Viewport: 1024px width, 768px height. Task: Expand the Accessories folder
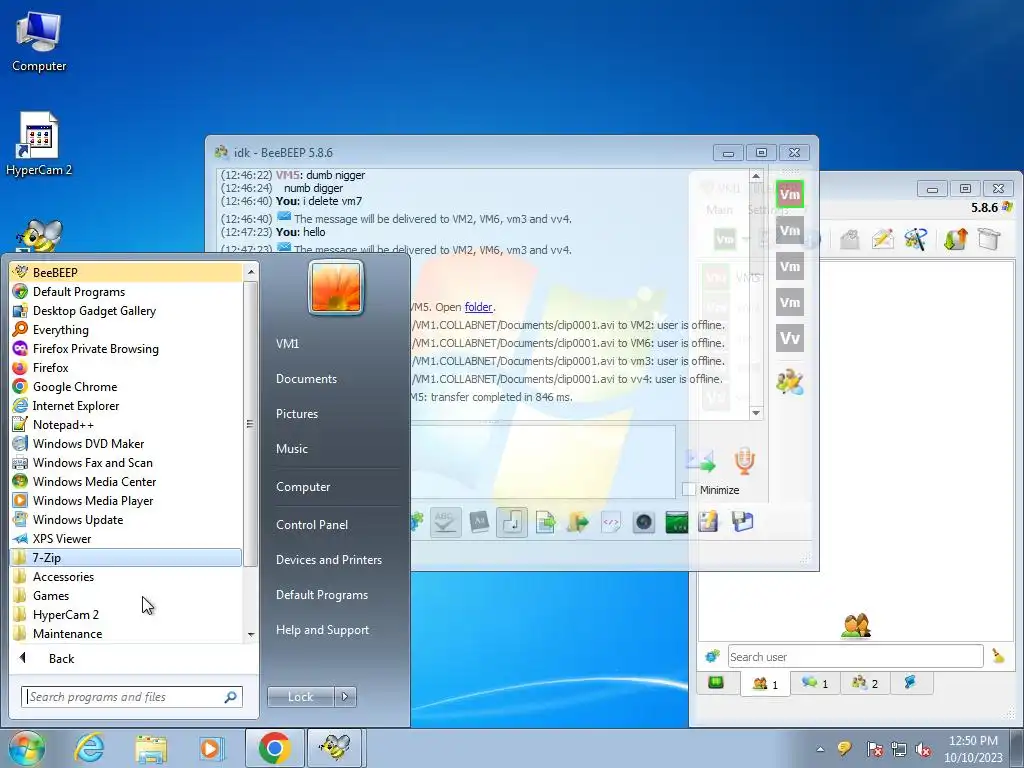pos(126,577)
